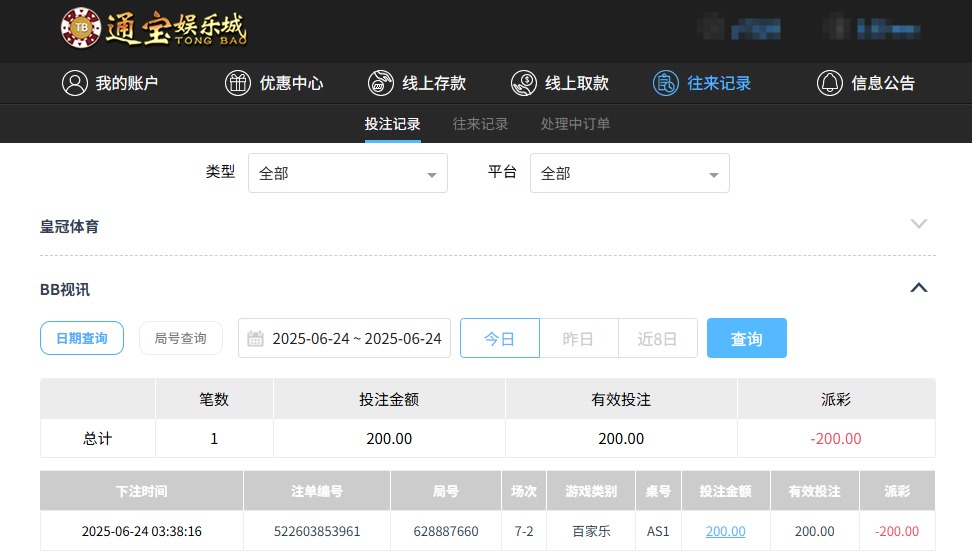This screenshot has width=972, height=560.
Task: Click the BB视讯 section title
Action: (65, 290)
